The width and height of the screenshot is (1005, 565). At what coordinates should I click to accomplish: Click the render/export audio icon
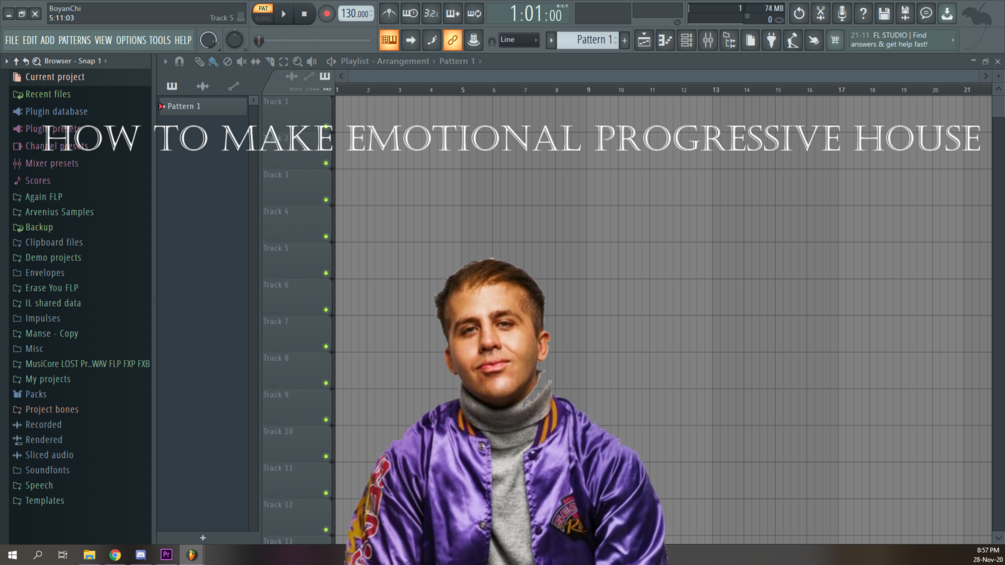coord(905,13)
